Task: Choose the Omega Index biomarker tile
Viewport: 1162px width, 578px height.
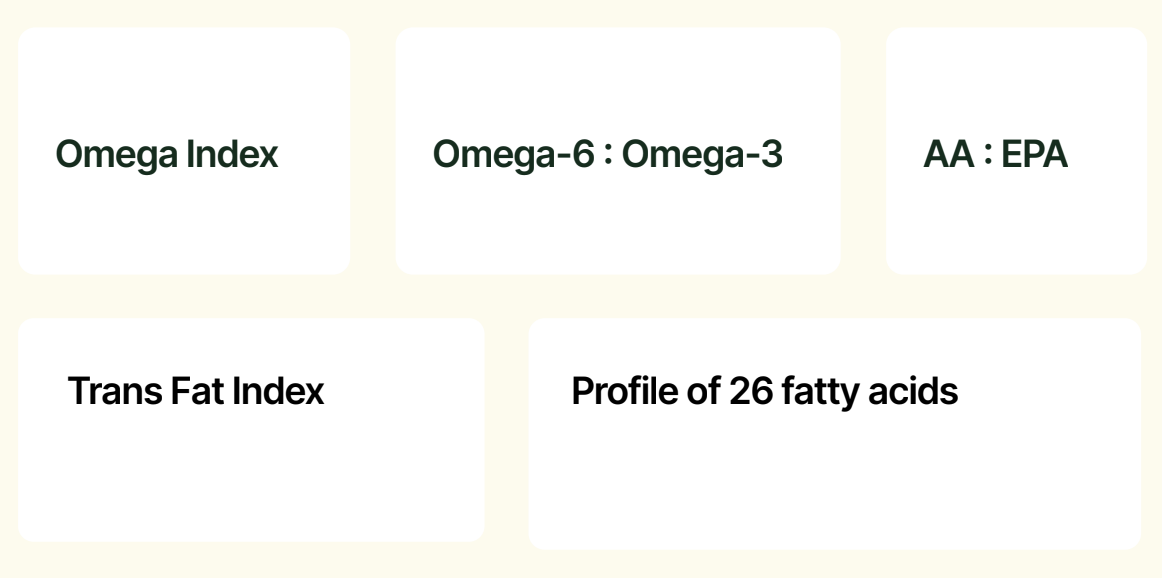Action: tap(184, 151)
